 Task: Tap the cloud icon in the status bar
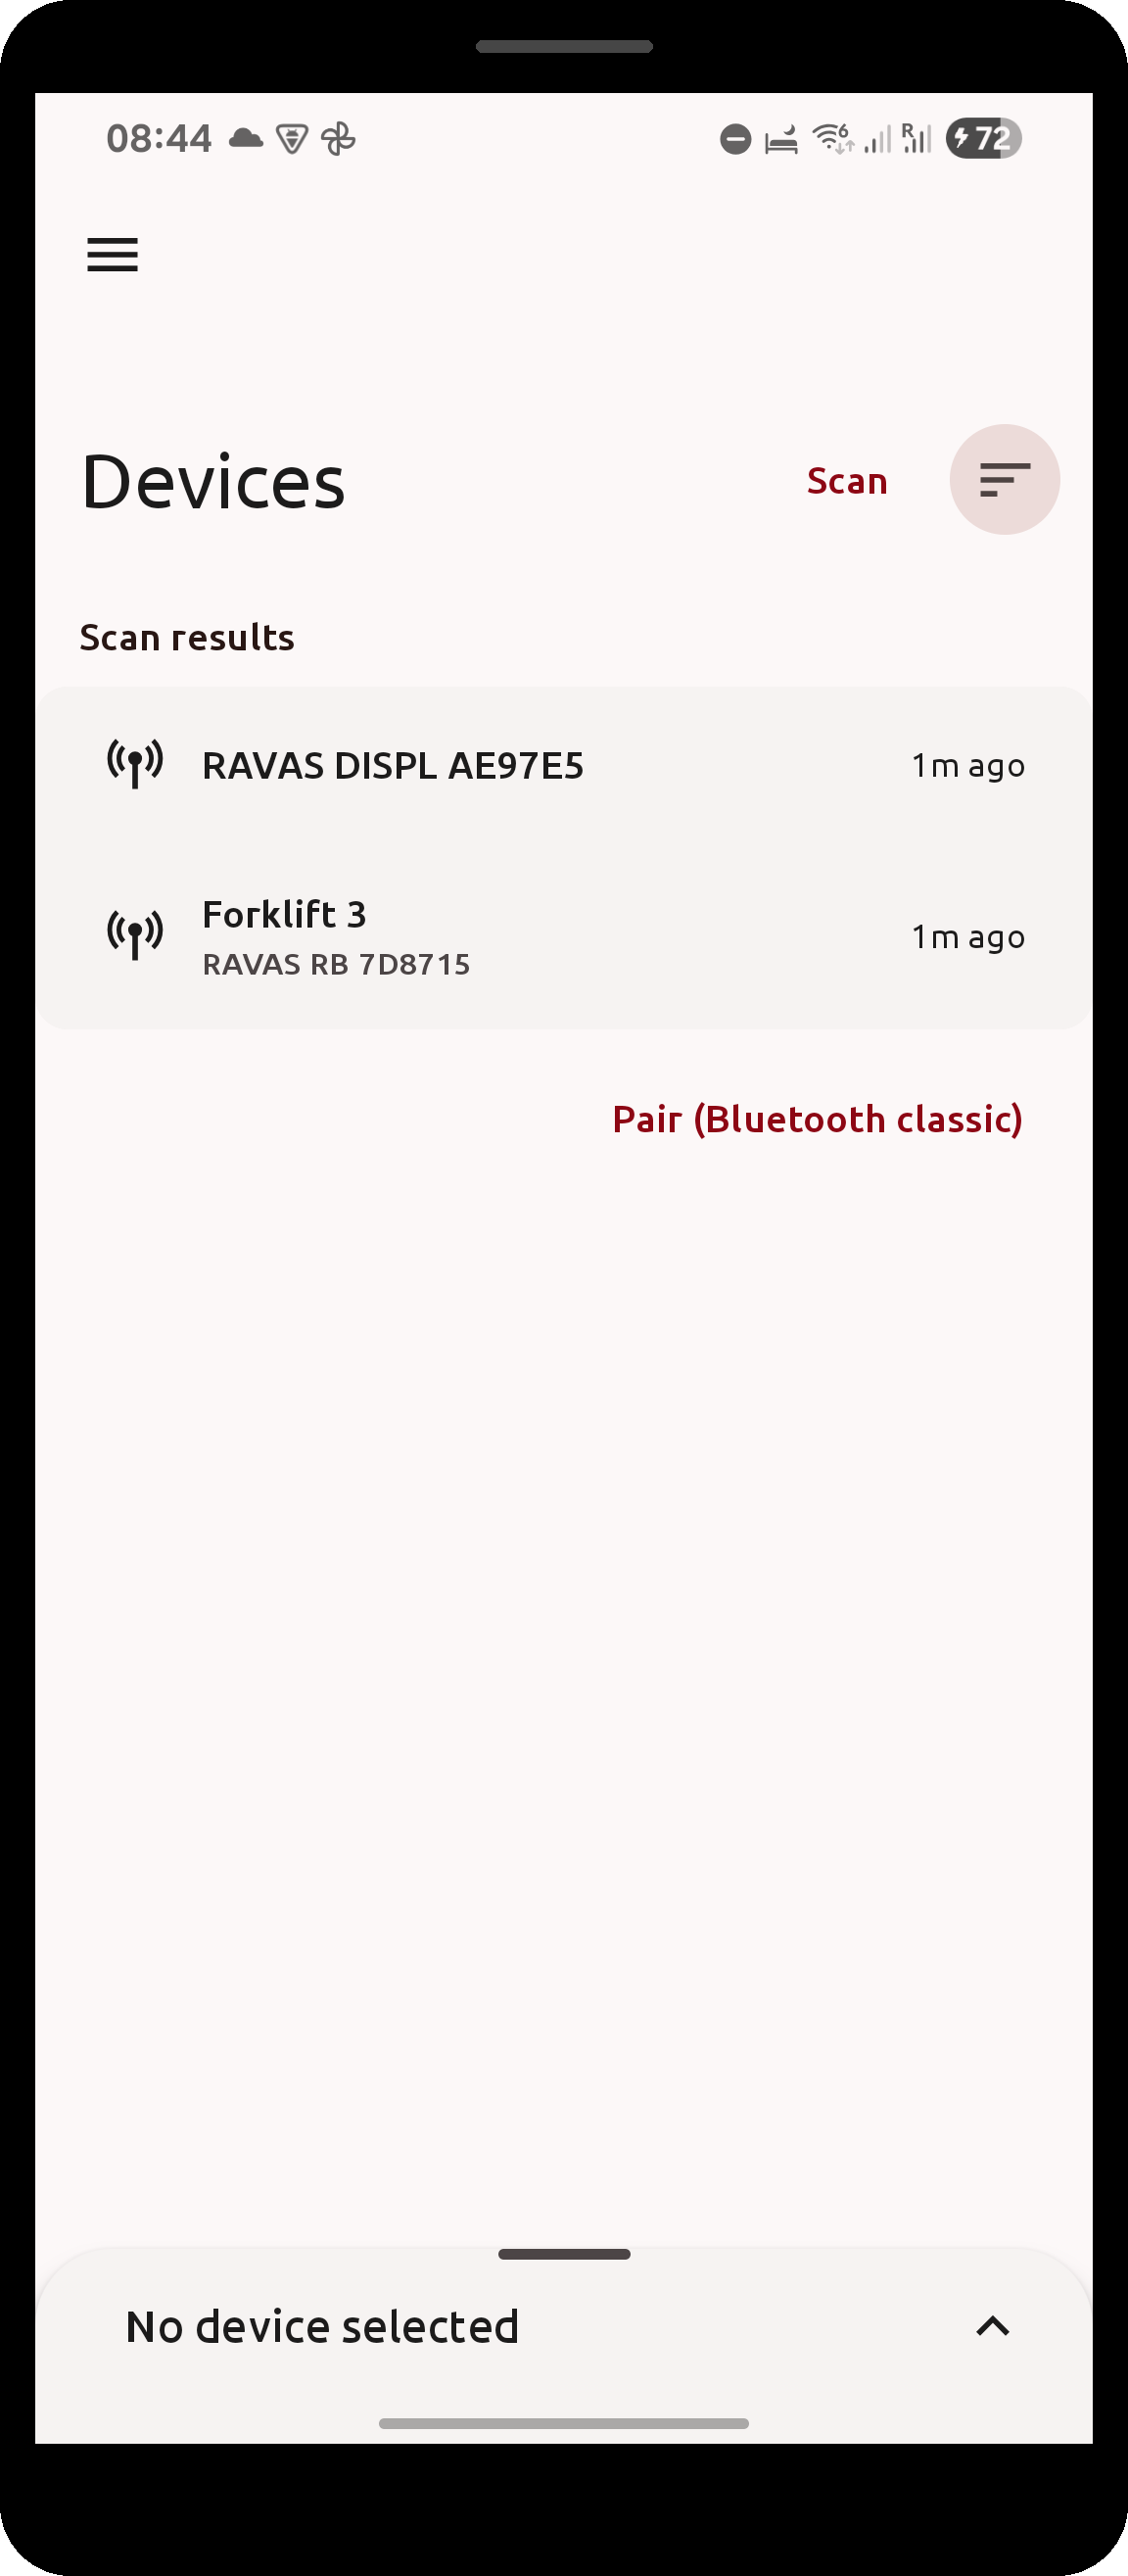[246, 138]
